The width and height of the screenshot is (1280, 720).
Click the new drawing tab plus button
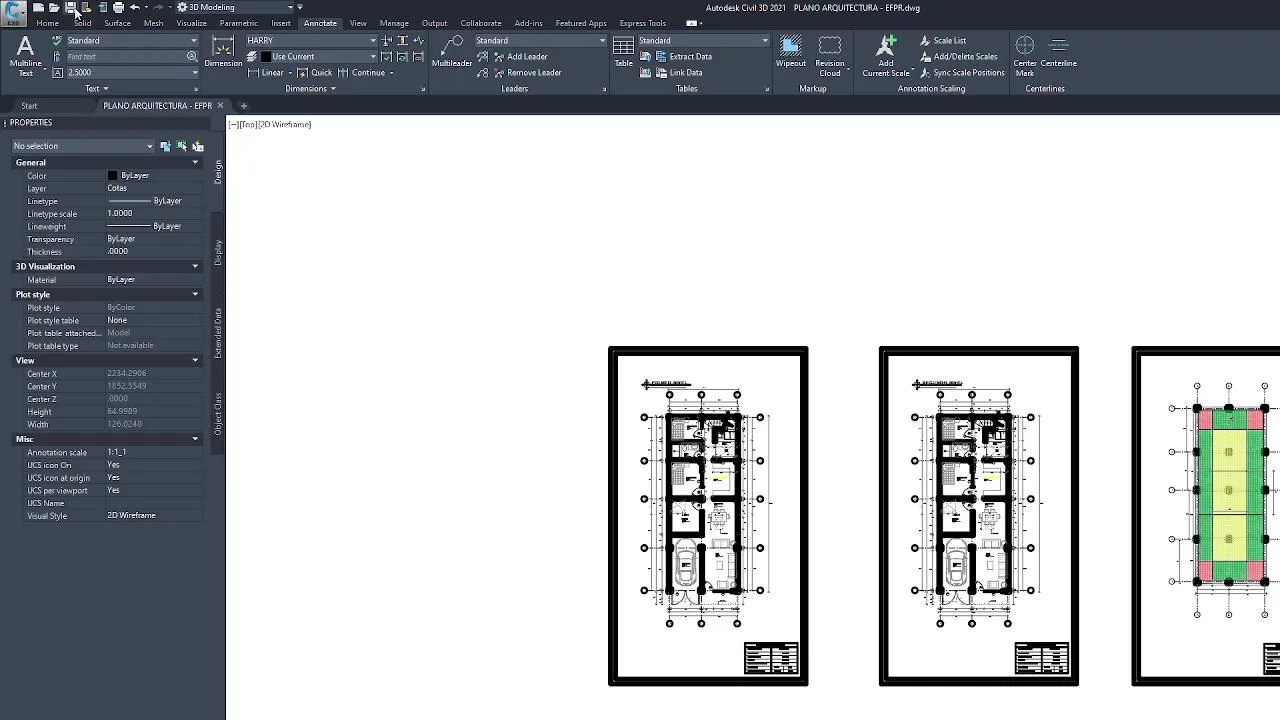pos(243,106)
